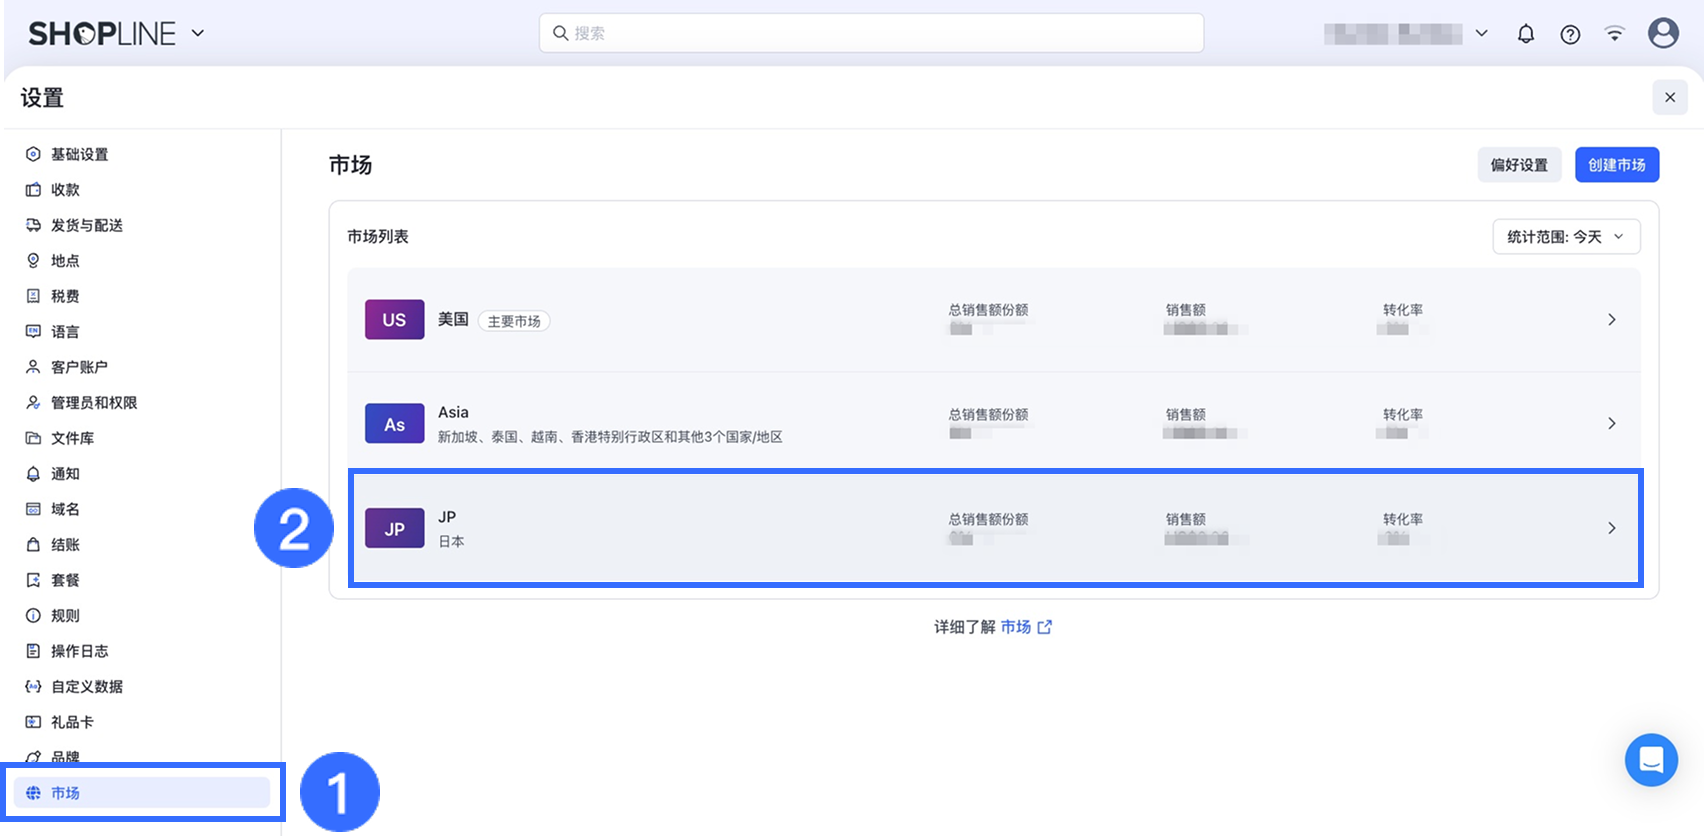Screen dimensions: 1704x836
Task: Click the wifi signal icon in header
Action: (x=1614, y=34)
